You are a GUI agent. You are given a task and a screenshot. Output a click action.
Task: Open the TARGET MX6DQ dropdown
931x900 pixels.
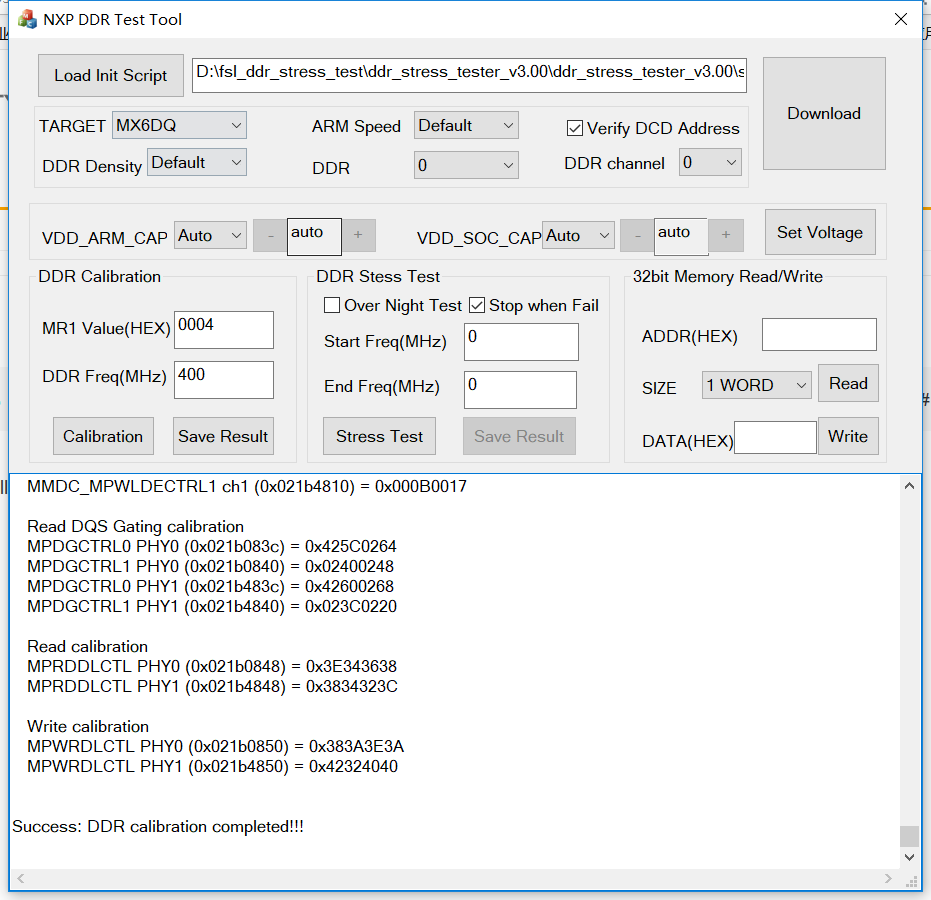point(179,125)
